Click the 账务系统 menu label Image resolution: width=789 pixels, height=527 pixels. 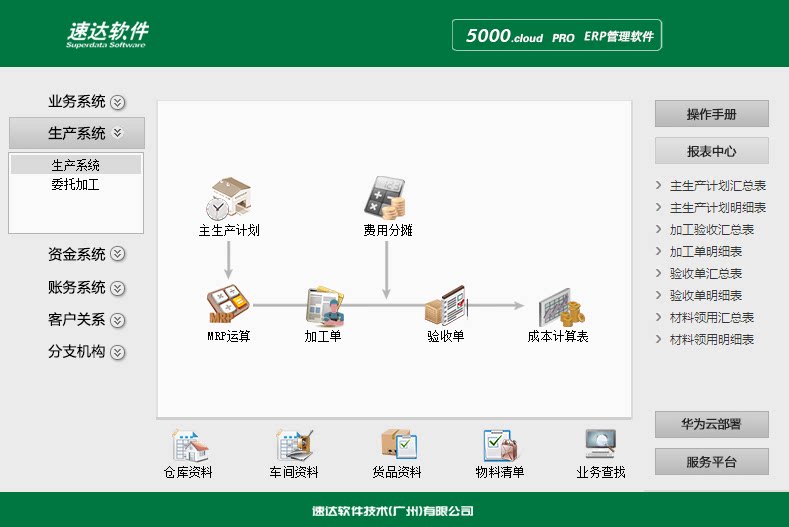pos(76,287)
